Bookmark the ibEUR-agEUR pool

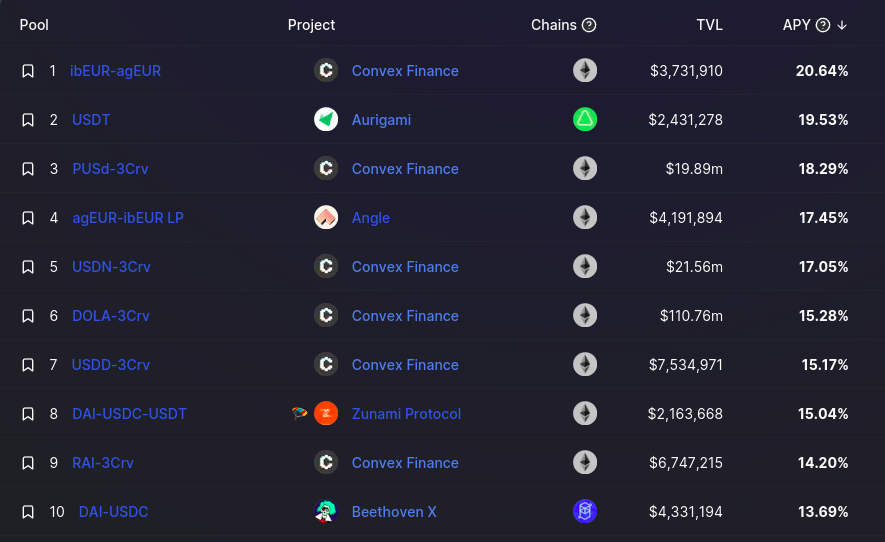coord(28,71)
